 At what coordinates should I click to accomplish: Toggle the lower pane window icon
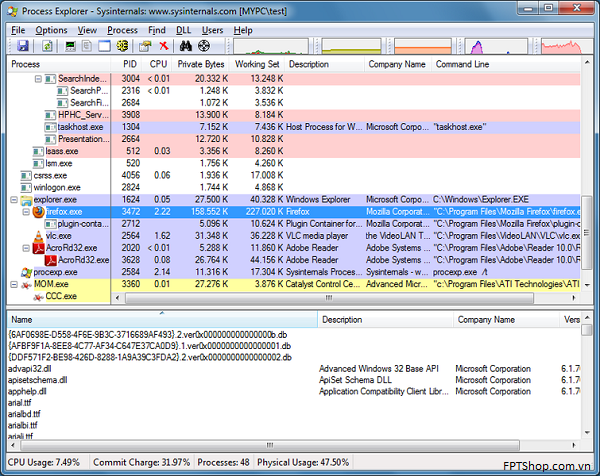pyautogui.click(x=104, y=46)
